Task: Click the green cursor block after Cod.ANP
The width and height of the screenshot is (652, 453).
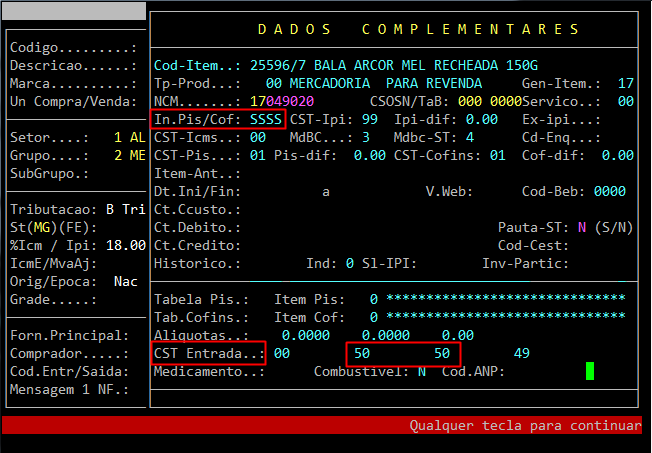Action: tap(590, 371)
